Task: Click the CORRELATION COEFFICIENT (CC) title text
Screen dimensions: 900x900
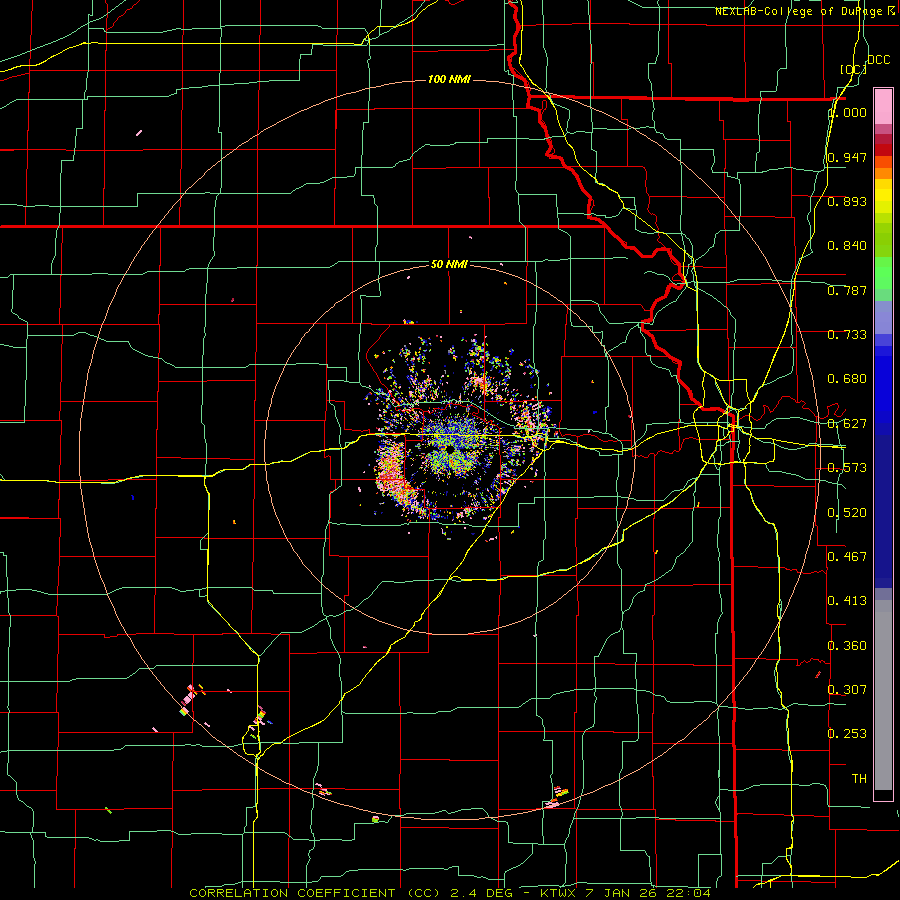Action: click(x=314, y=893)
